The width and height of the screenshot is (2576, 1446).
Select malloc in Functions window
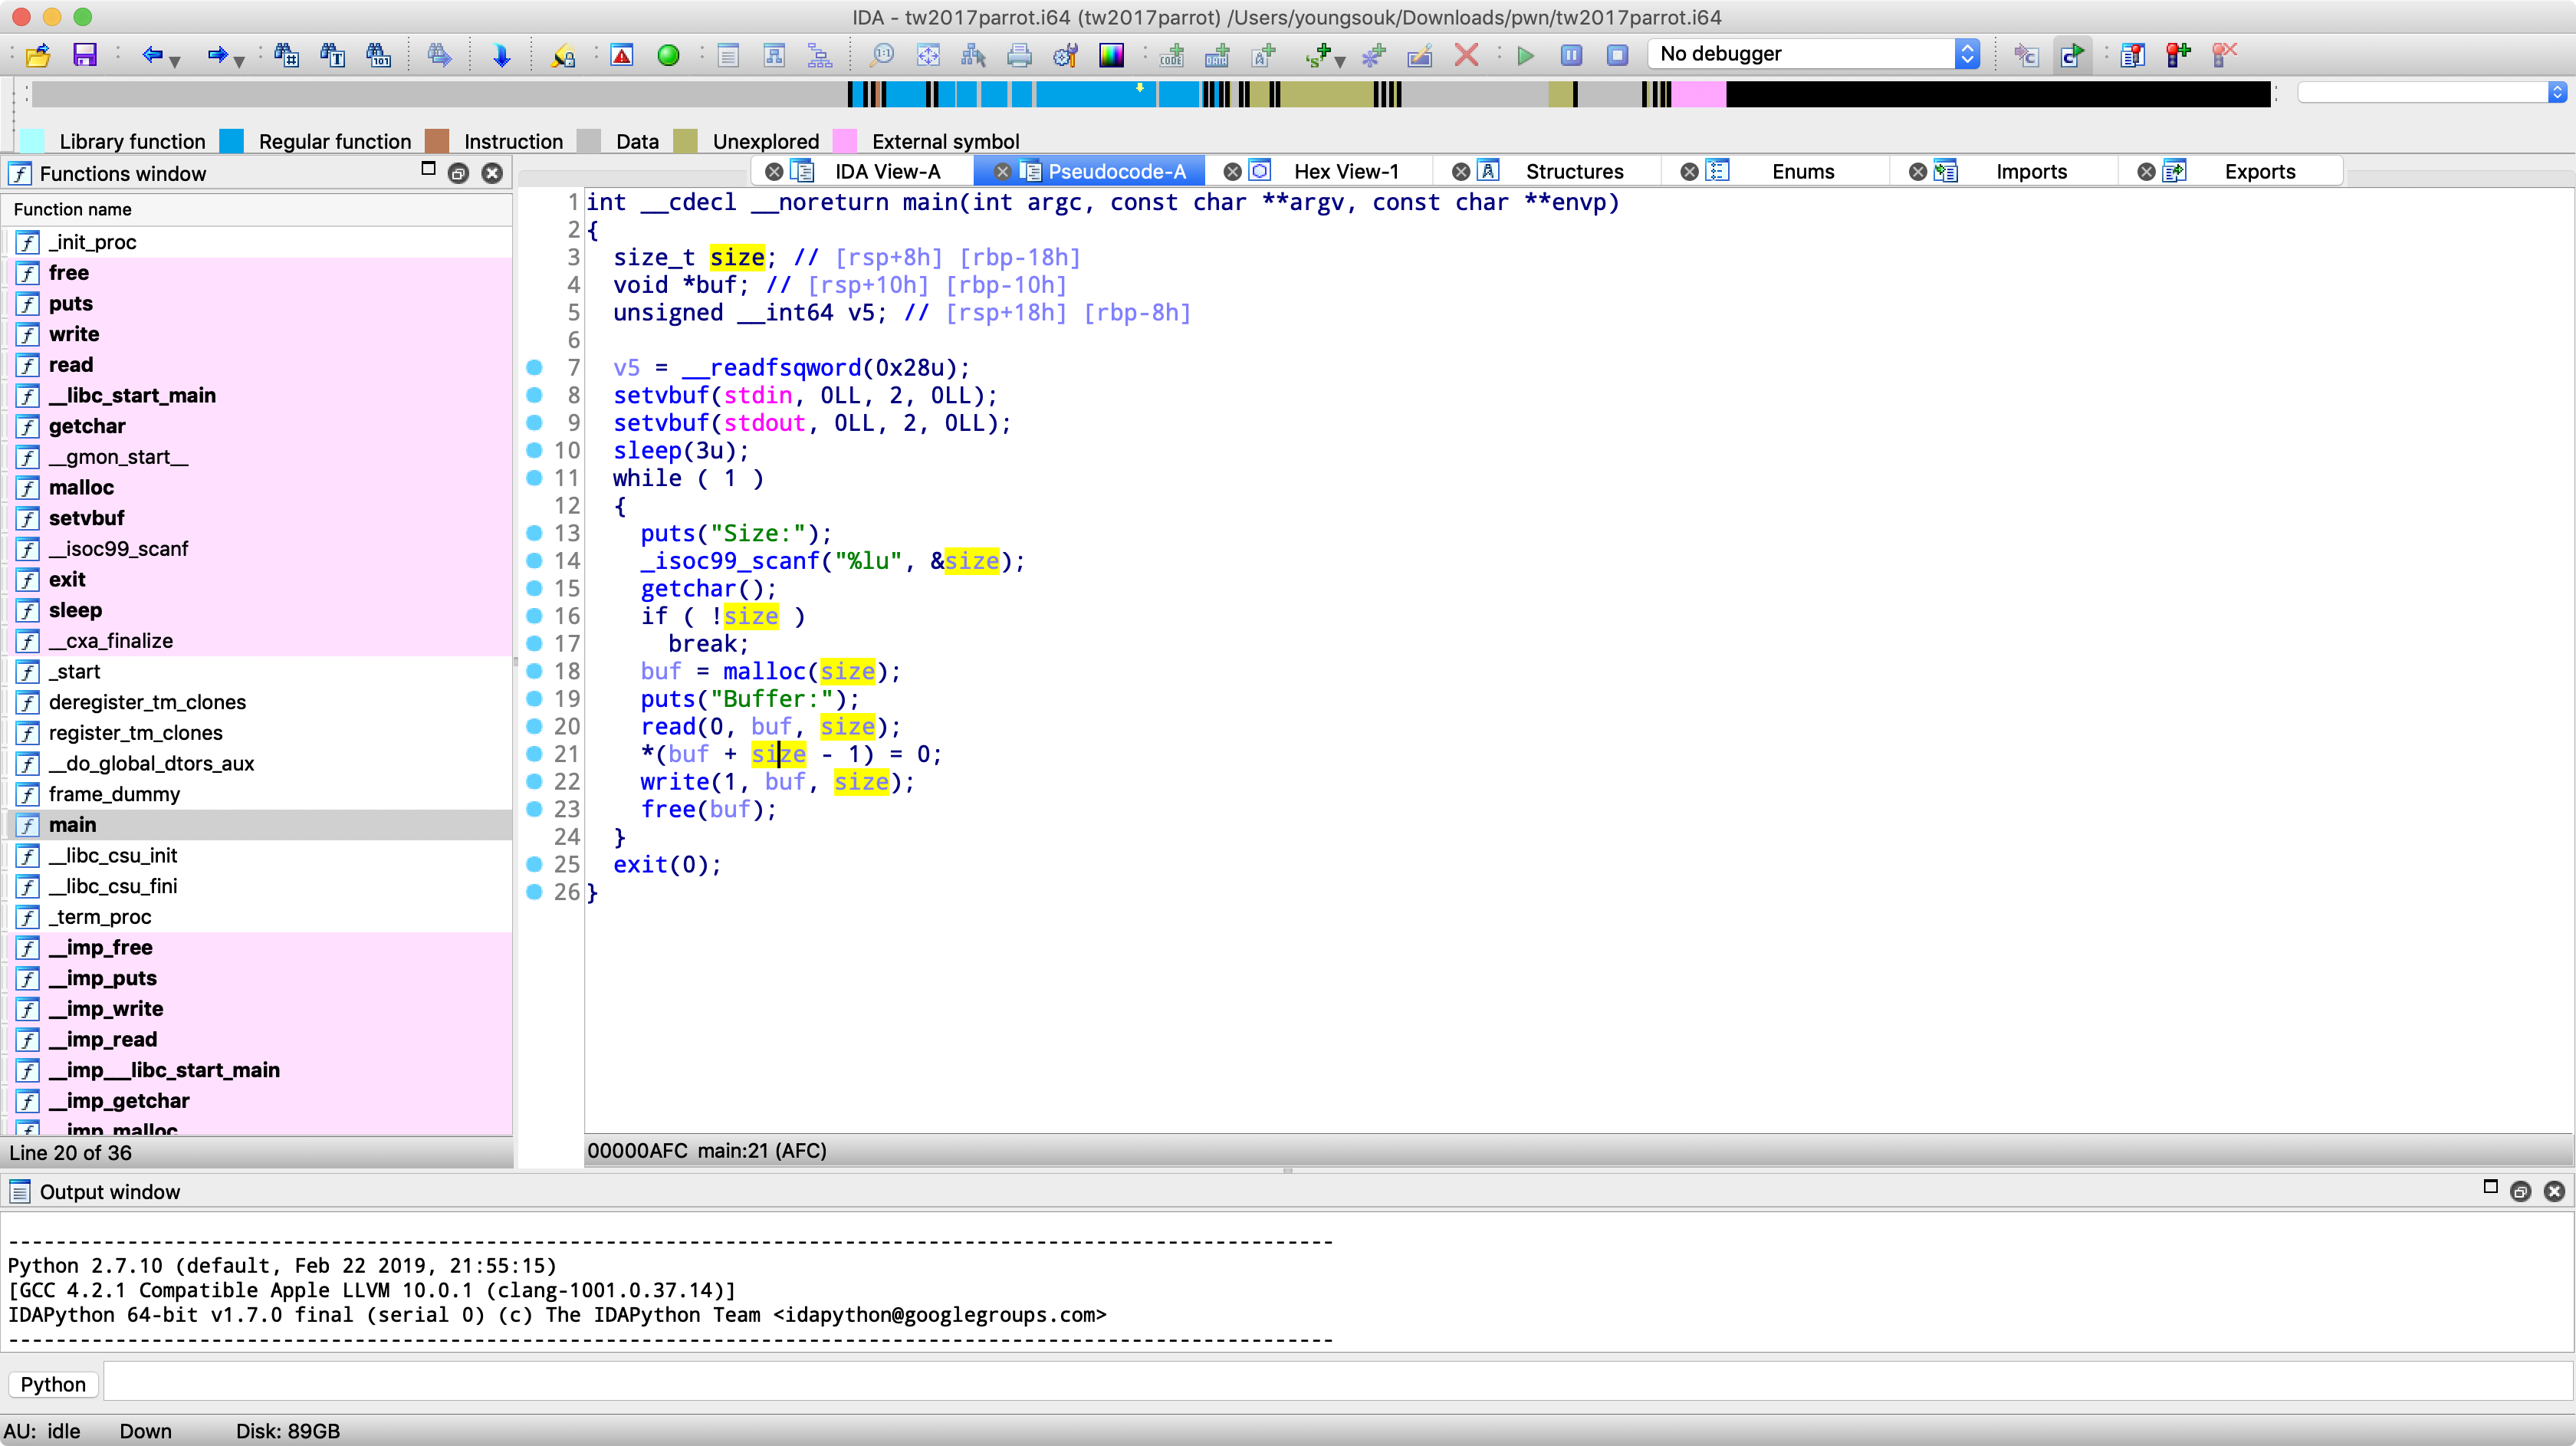click(x=81, y=487)
